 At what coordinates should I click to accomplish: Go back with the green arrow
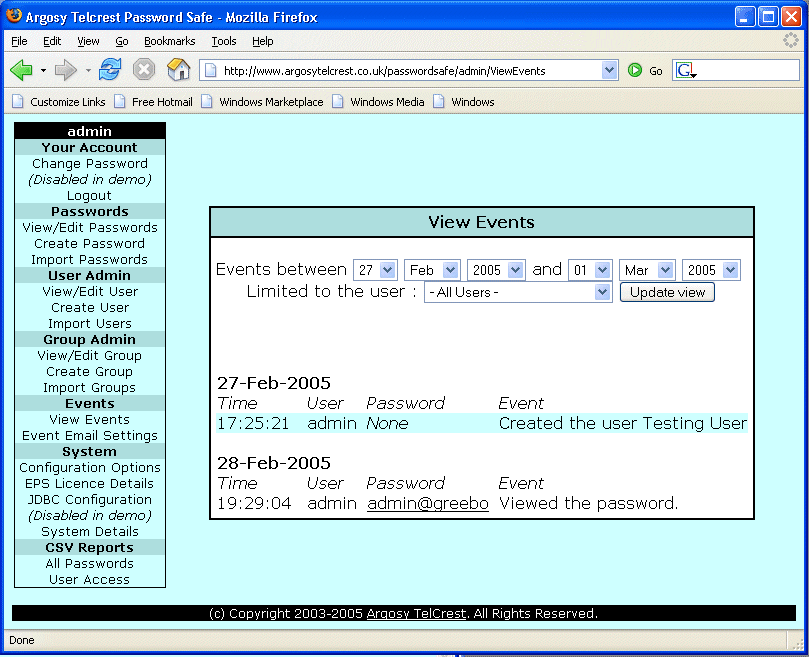coord(21,70)
